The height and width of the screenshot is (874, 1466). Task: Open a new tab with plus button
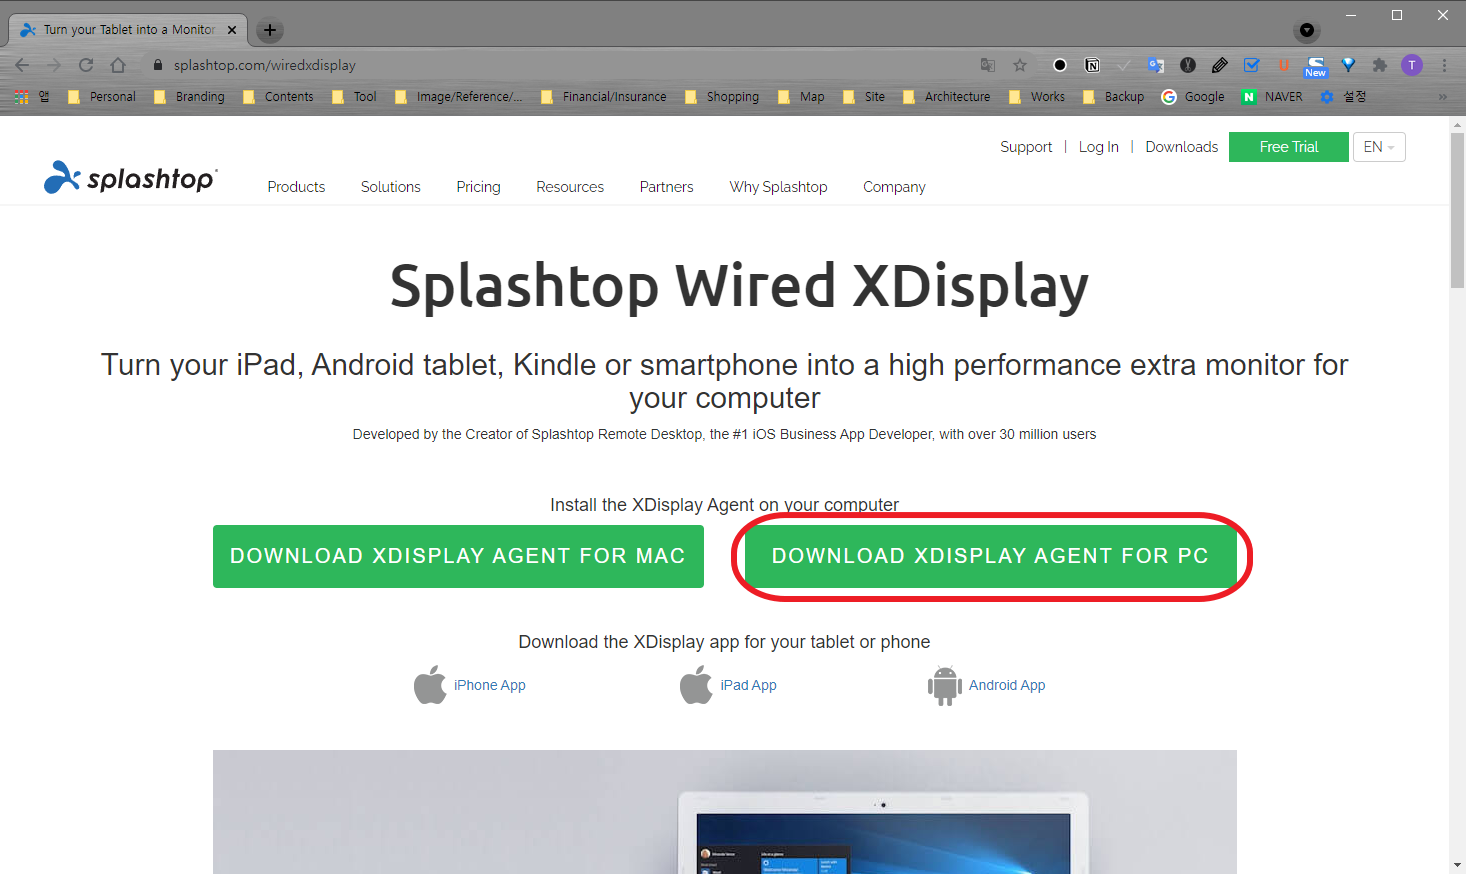270,30
